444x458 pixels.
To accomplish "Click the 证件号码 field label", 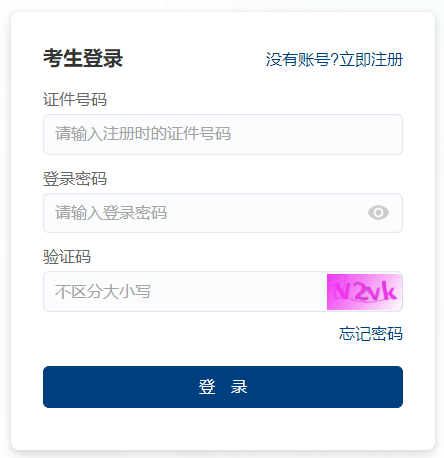I will [75, 99].
